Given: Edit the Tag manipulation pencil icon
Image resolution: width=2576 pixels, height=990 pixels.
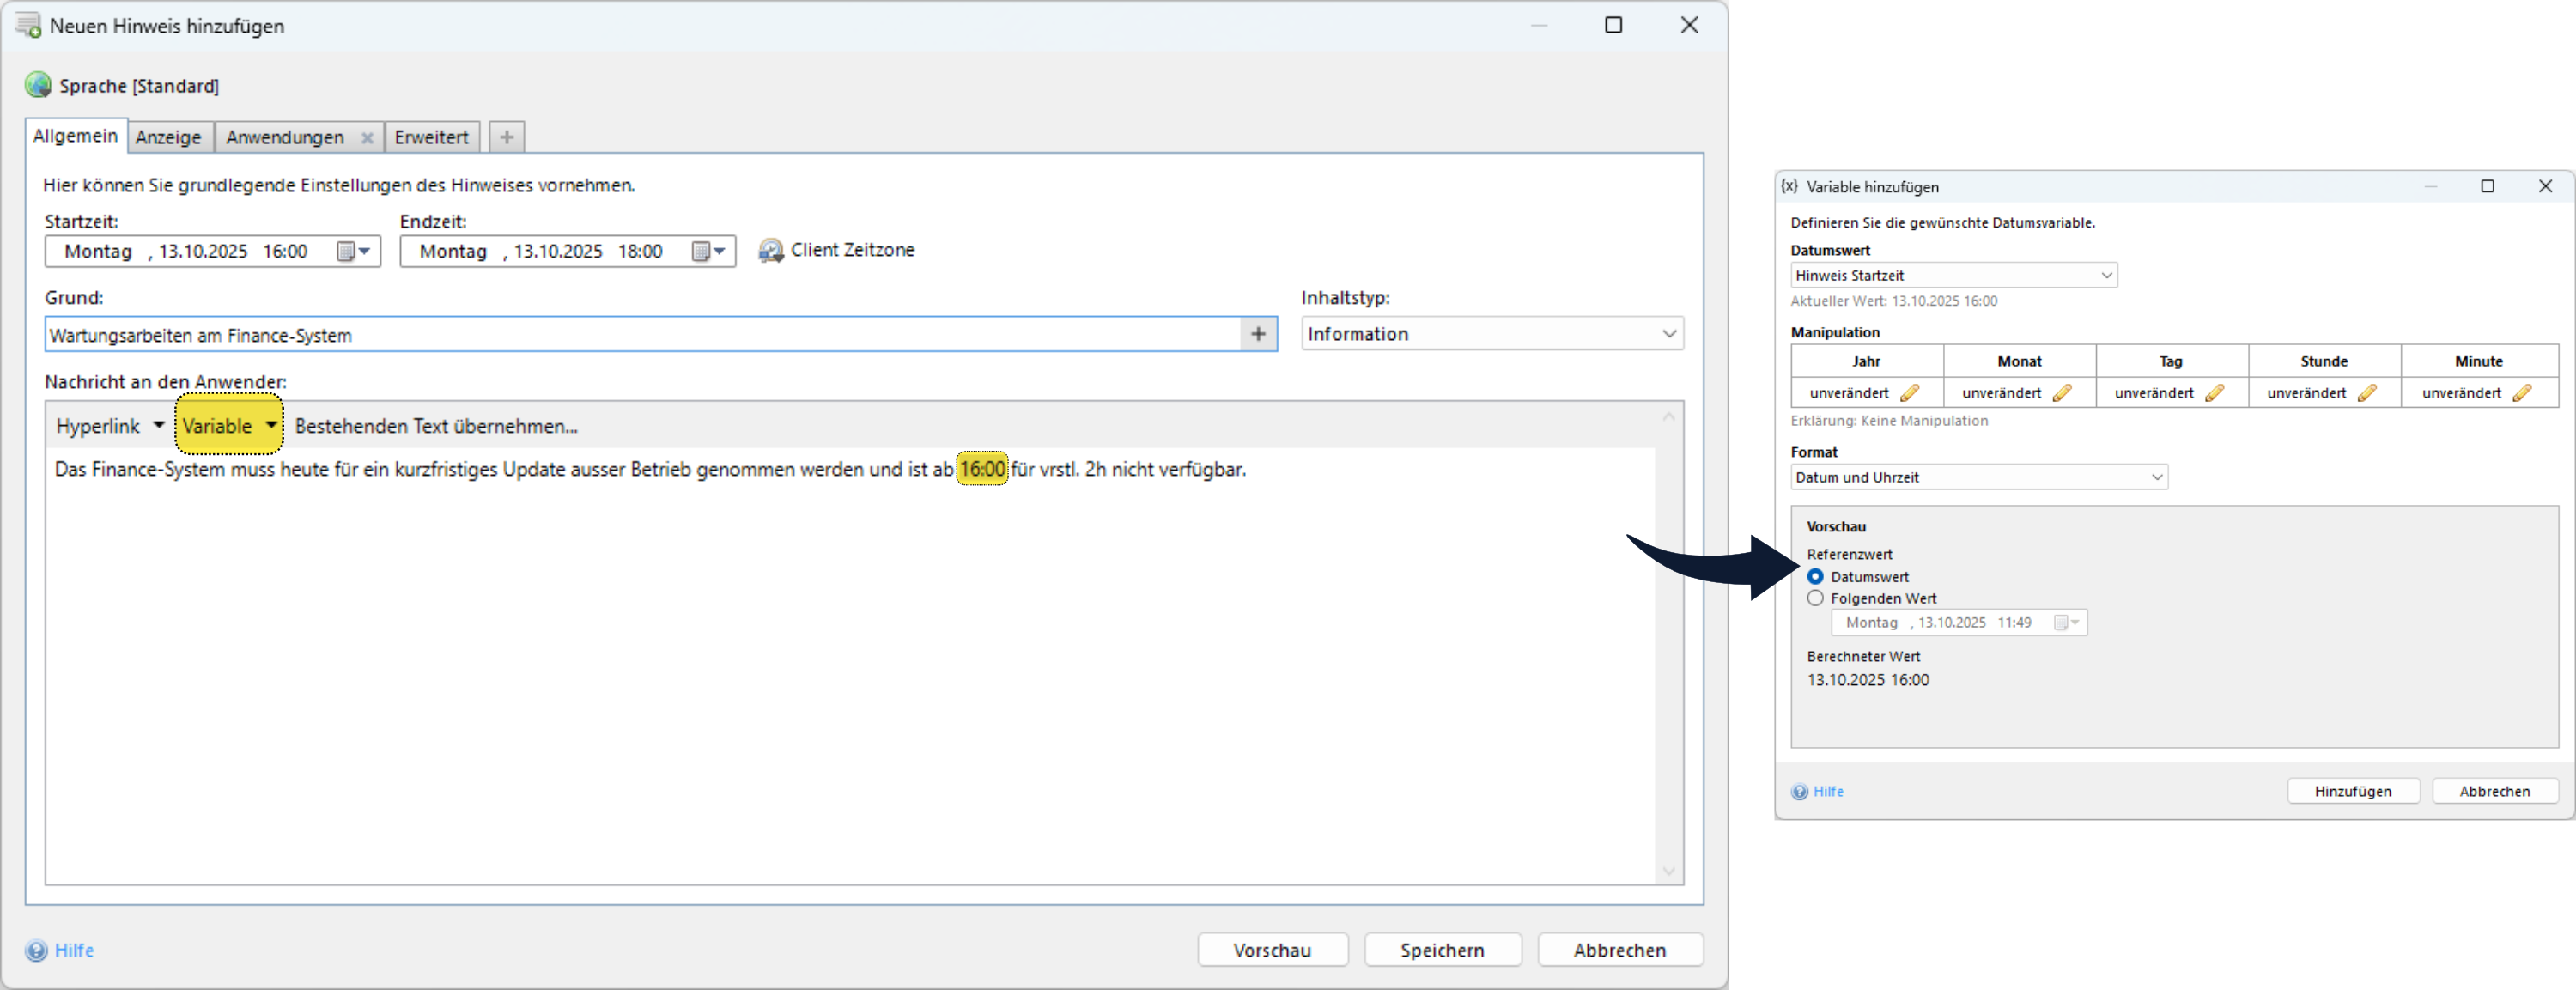Looking at the screenshot, I should tap(2214, 393).
